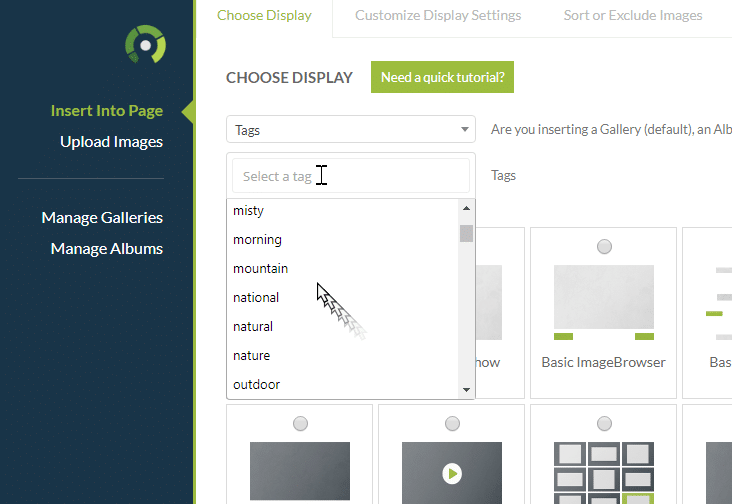
Task: Go to Sort or Exclude Images tab
Action: pos(633,15)
